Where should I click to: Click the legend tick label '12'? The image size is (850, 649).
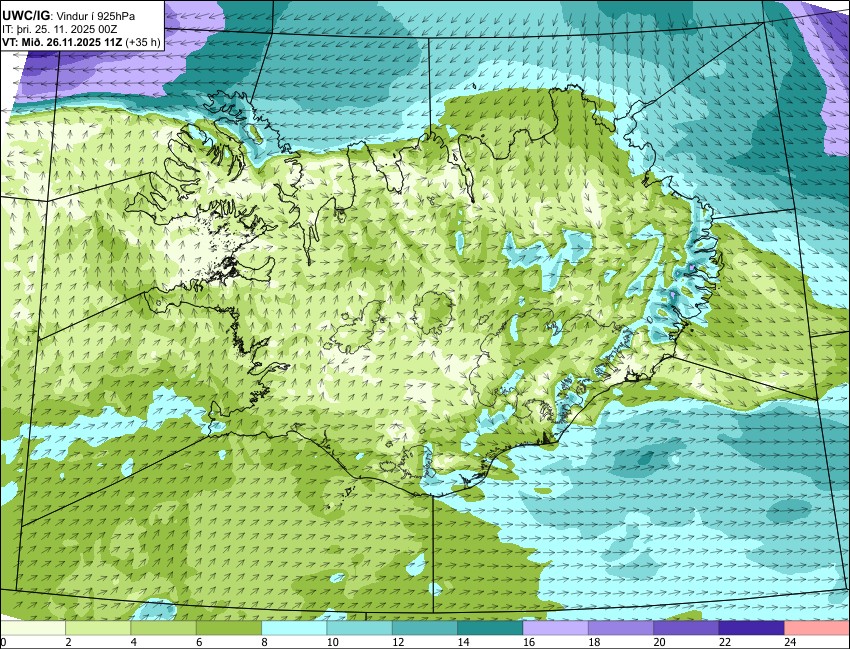398,642
